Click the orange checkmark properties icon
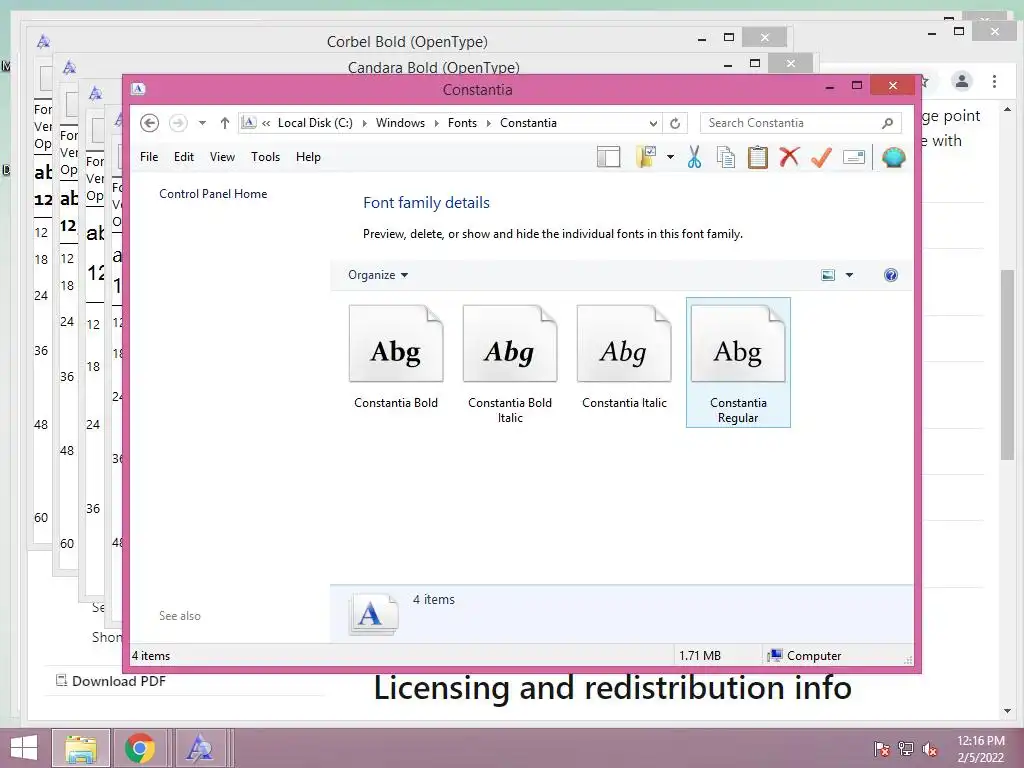This screenshot has height=768, width=1024. 822,157
